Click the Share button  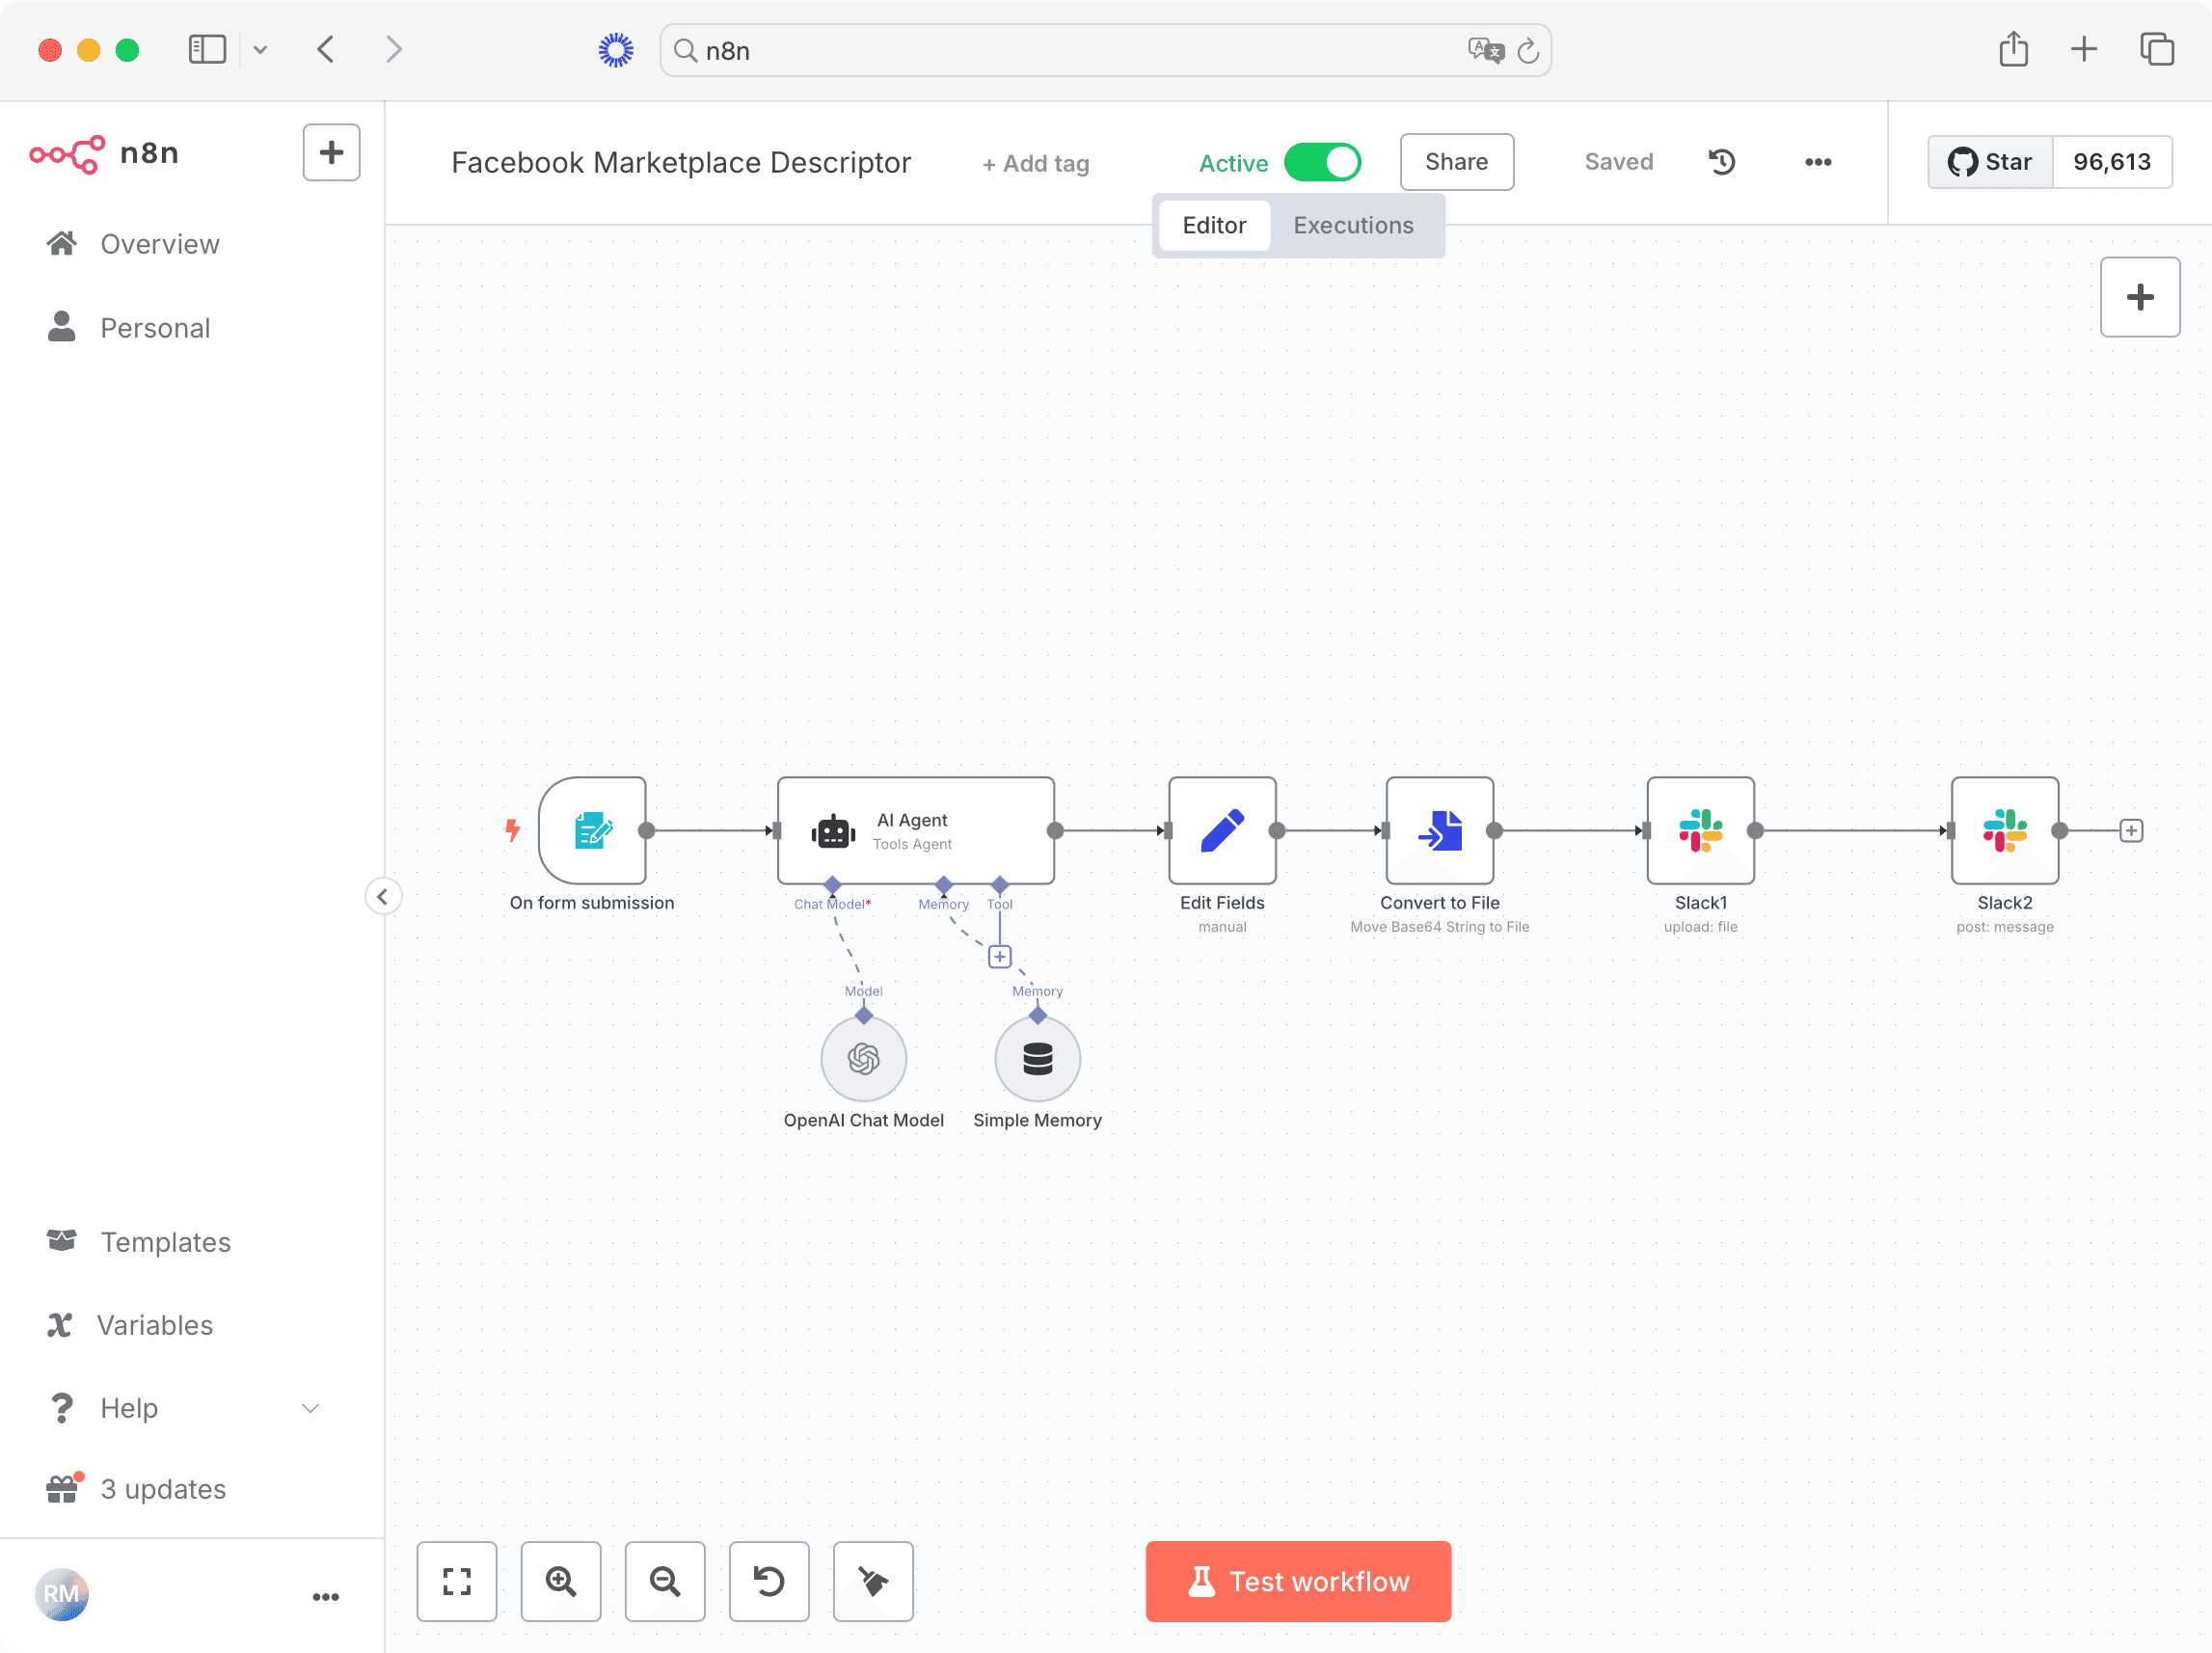[x=1455, y=162]
